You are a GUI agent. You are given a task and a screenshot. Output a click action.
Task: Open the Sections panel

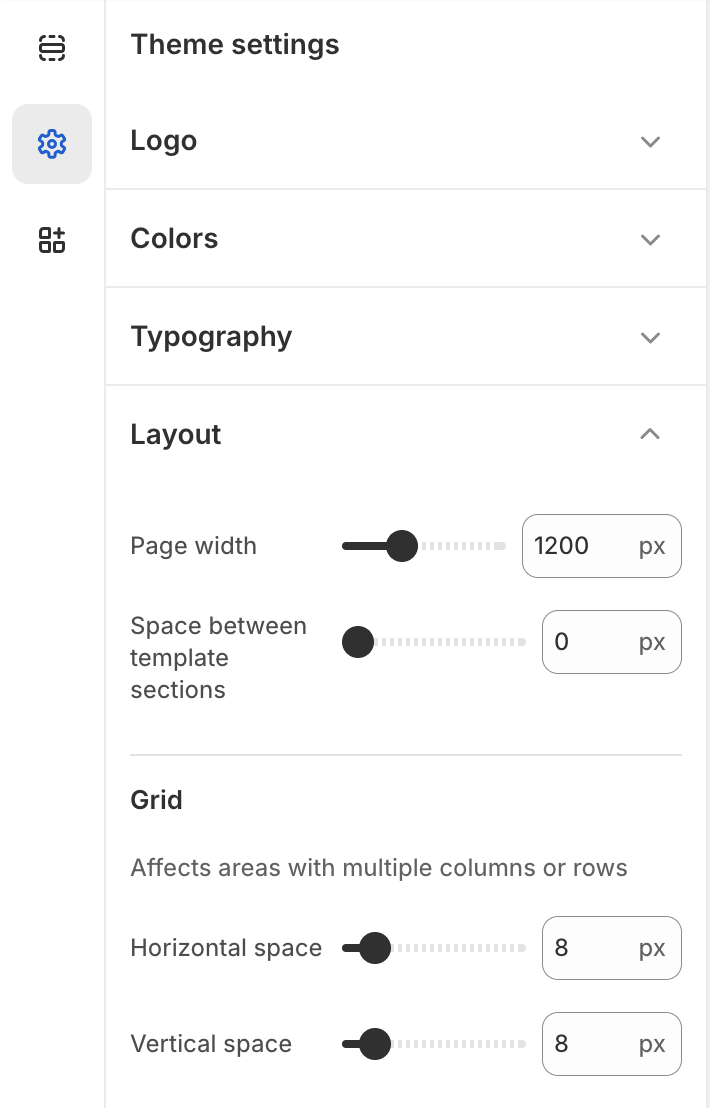tap(52, 47)
